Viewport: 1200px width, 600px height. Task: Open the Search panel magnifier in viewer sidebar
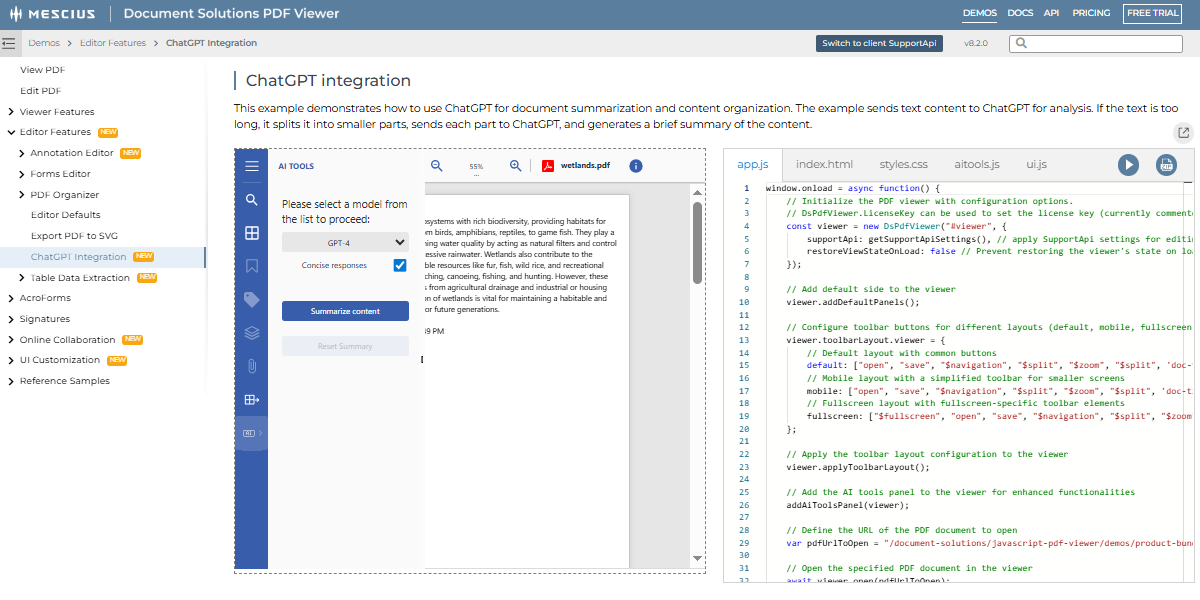[x=251, y=200]
